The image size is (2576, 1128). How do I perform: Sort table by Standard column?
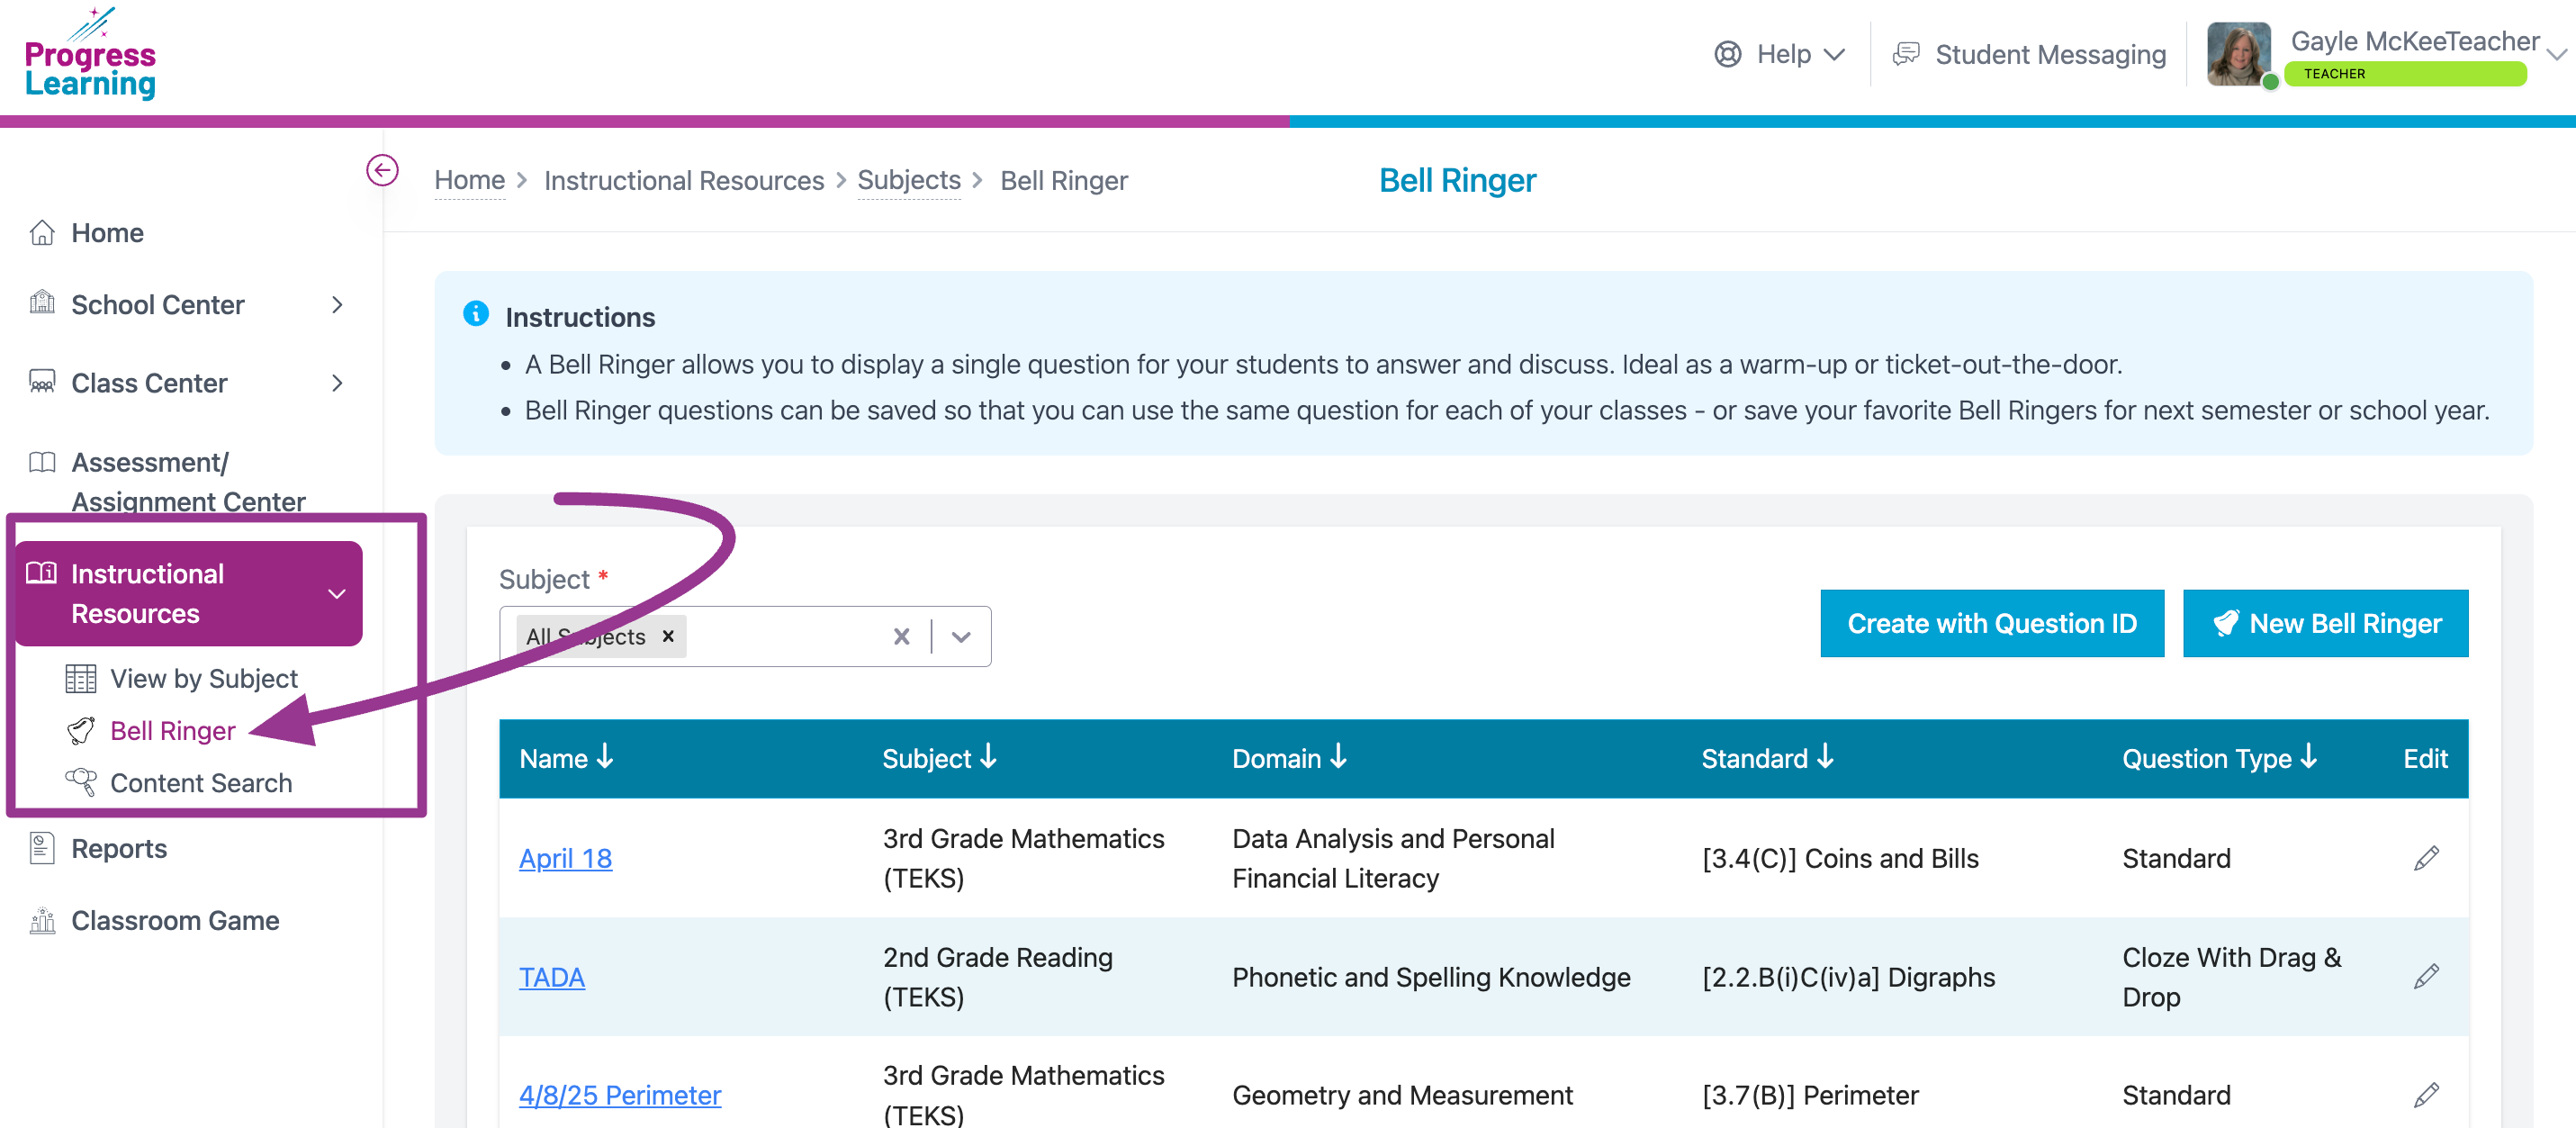point(1767,758)
